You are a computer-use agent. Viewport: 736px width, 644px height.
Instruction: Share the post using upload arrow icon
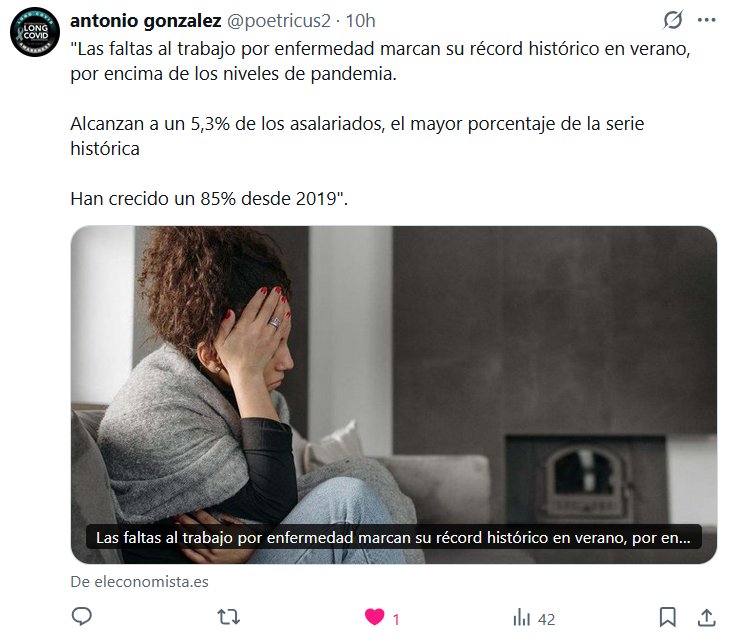(x=706, y=617)
